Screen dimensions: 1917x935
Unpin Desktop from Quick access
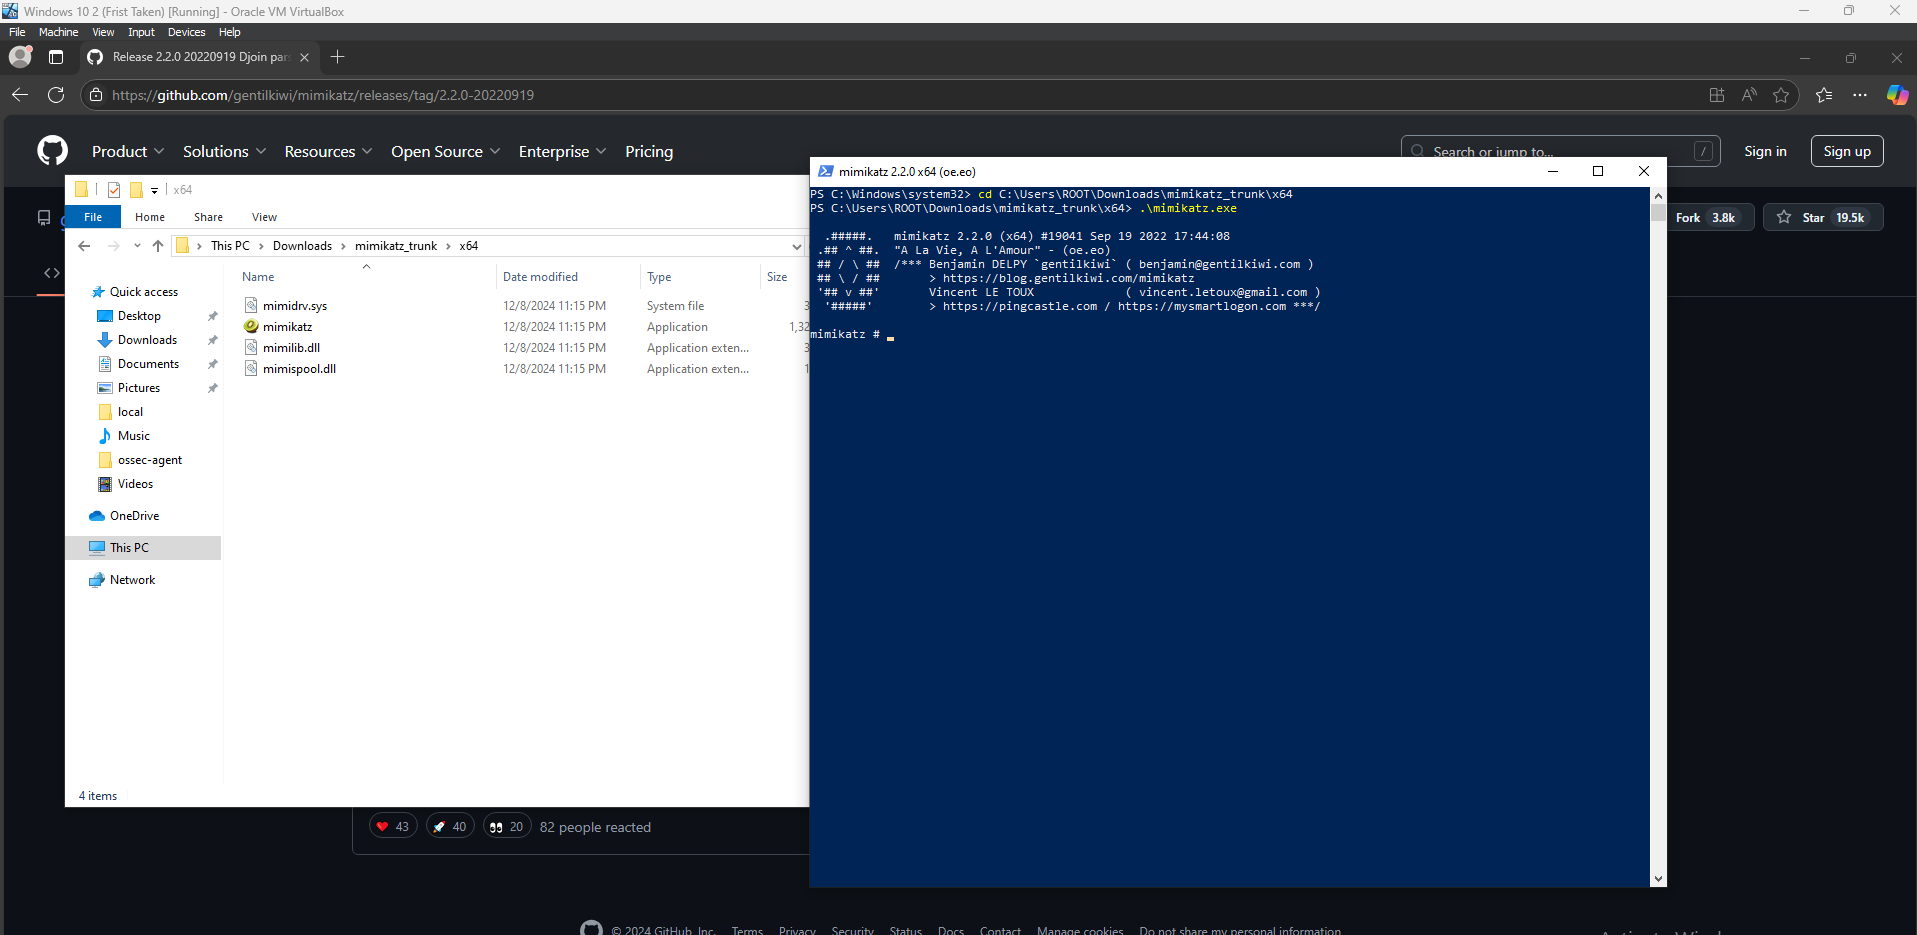coord(212,315)
